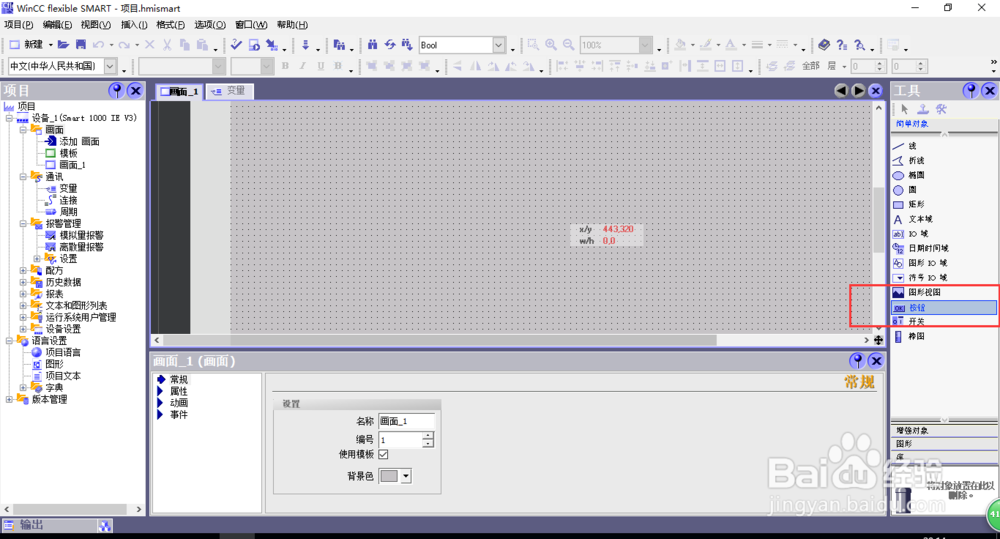
Task: Click the background color (背景色) swatch
Action: pyautogui.click(x=389, y=476)
